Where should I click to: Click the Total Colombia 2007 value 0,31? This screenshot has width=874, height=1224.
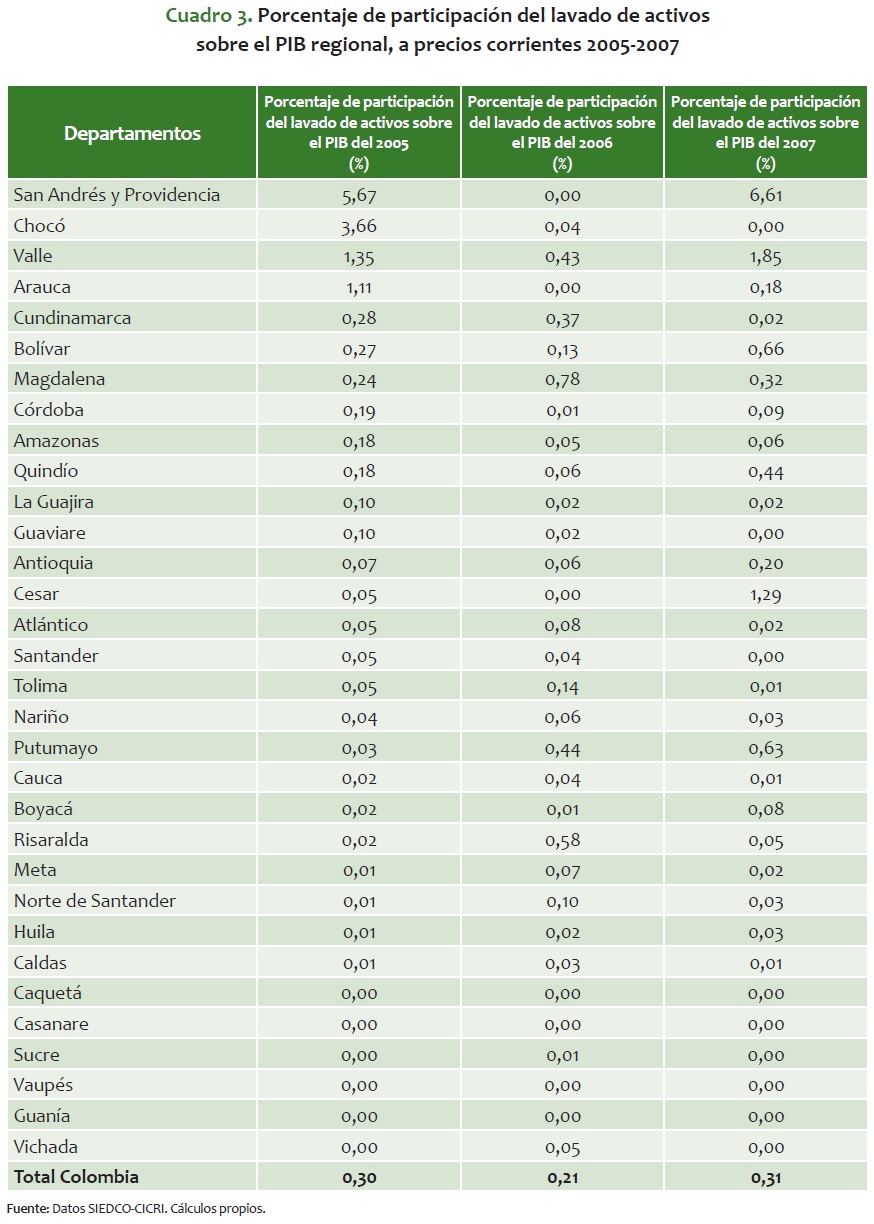point(766,1178)
